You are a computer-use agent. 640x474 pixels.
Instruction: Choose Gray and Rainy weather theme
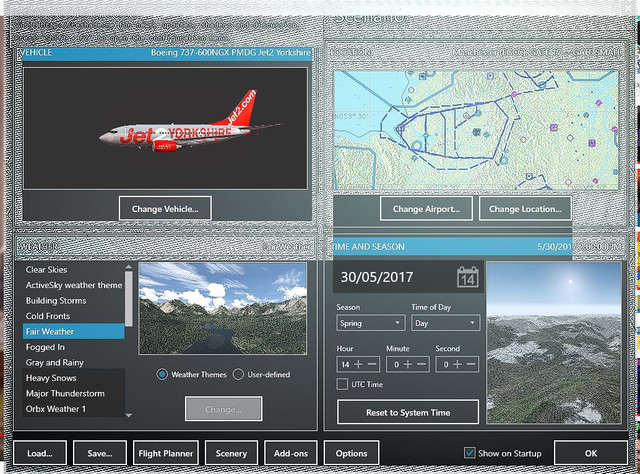[73, 363]
